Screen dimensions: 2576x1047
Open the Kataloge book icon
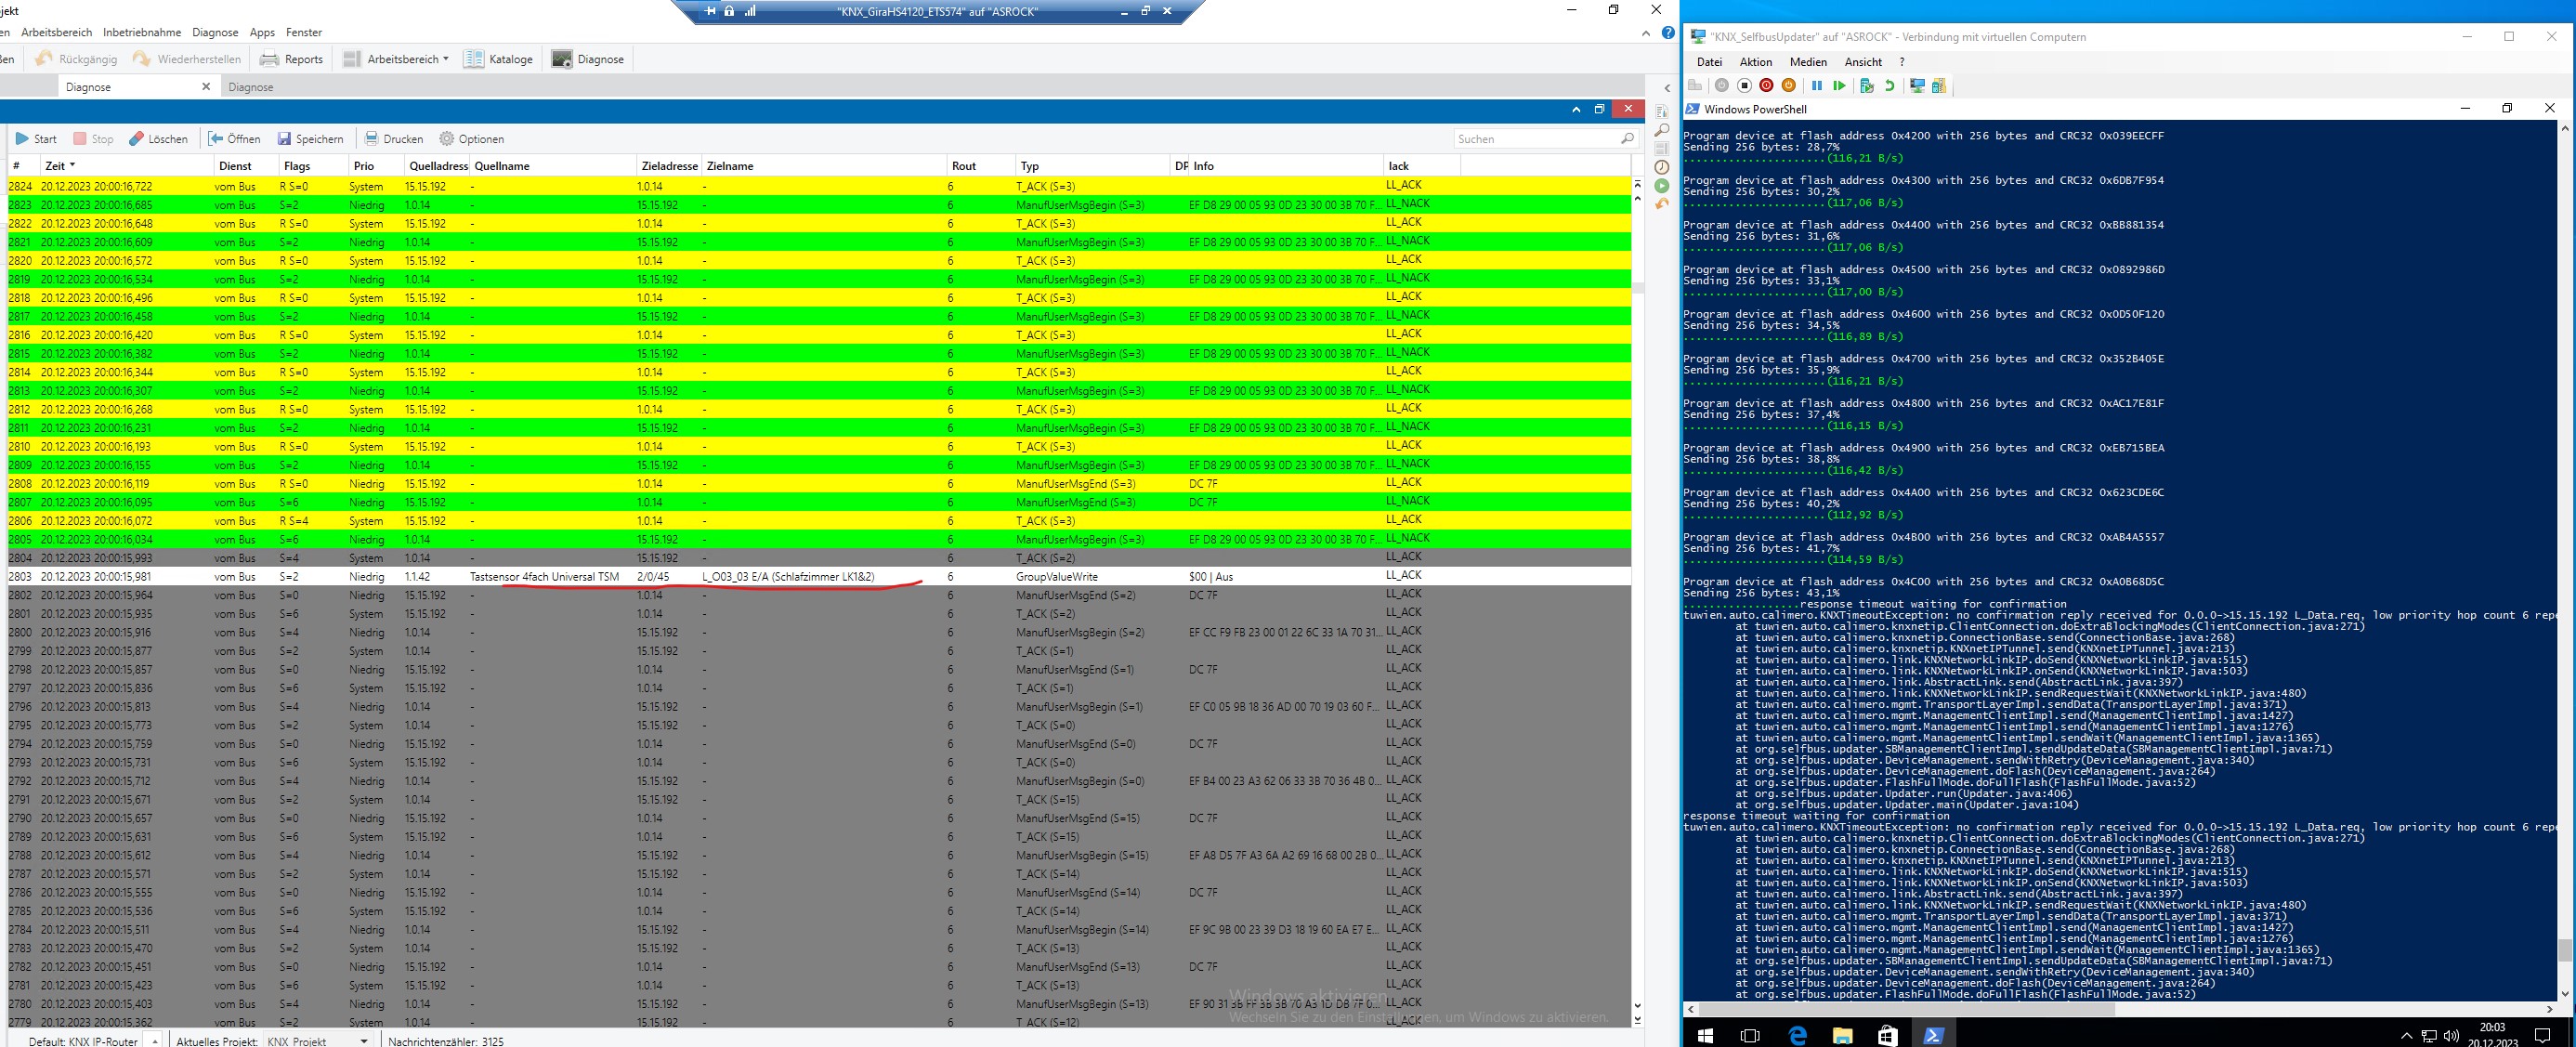click(474, 59)
